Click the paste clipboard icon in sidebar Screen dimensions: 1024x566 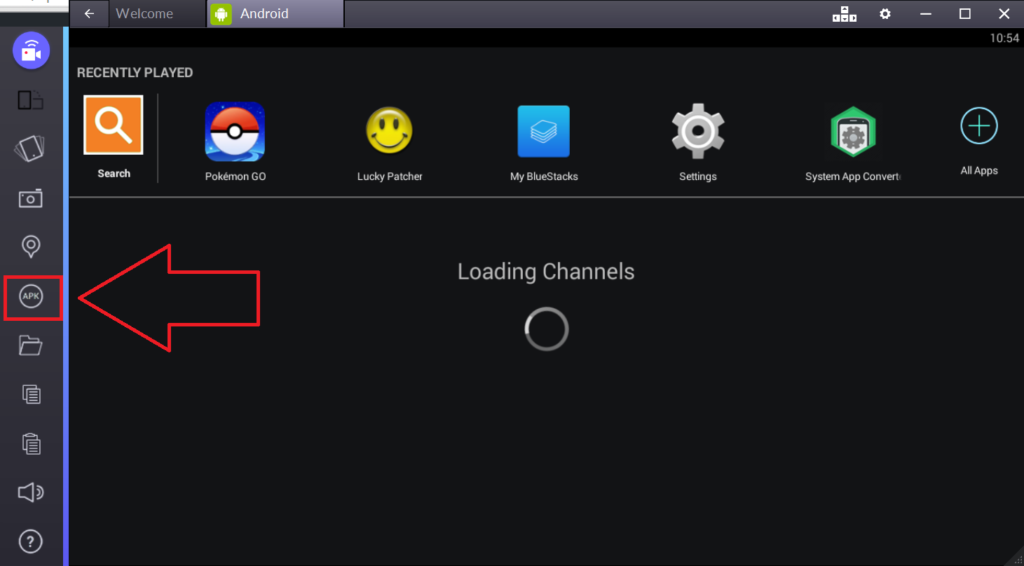click(31, 443)
